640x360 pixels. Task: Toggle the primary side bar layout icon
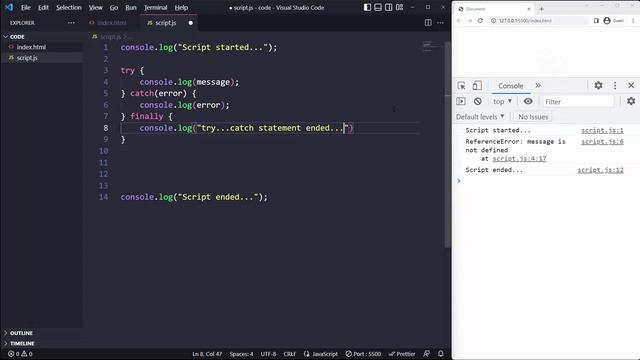367,7
